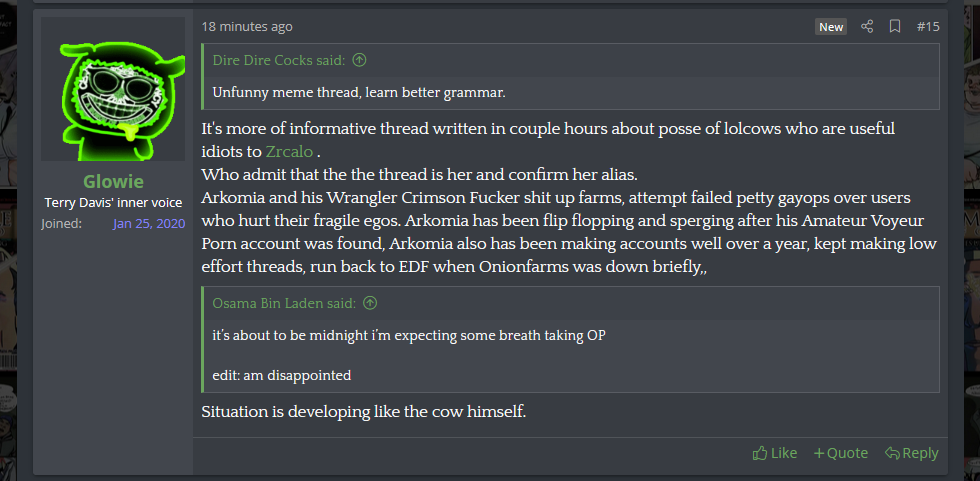The image size is (980, 481).
Task: Click the Quote button on the post
Action: [840, 453]
